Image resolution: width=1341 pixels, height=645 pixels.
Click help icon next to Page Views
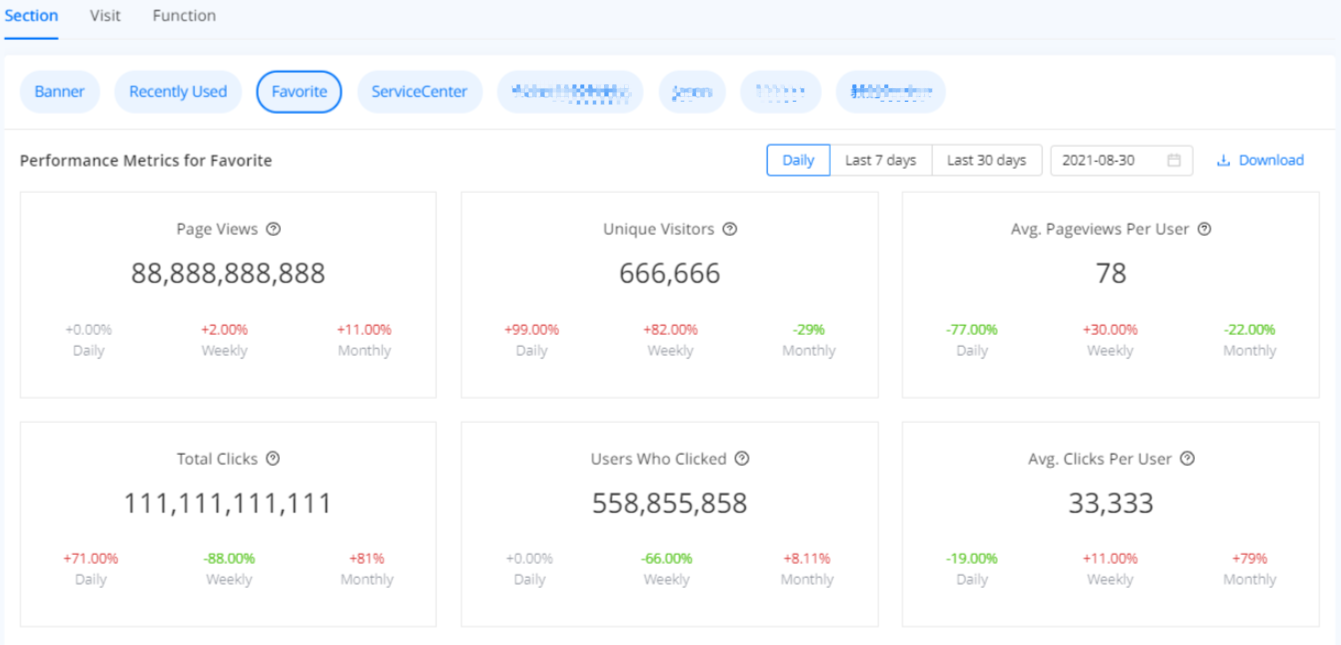point(273,229)
